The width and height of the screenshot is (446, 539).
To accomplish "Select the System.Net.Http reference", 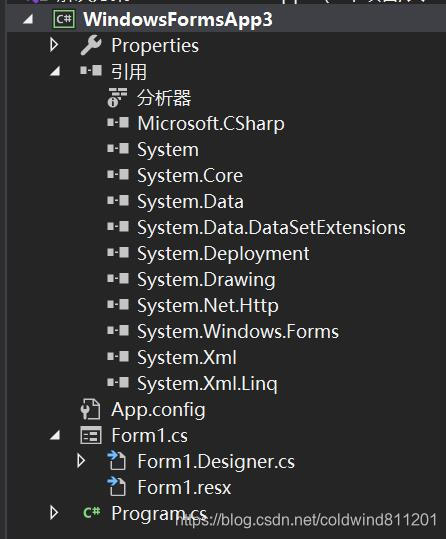I will coord(208,306).
